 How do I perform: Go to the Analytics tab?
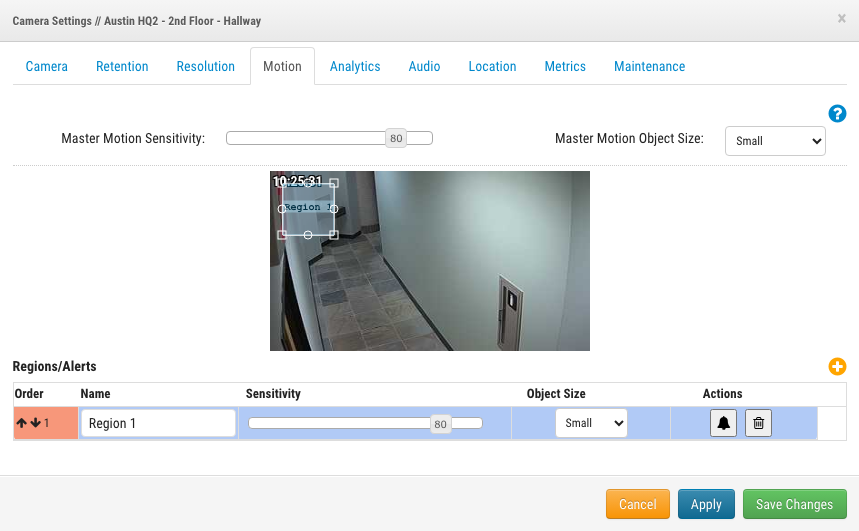click(x=355, y=67)
